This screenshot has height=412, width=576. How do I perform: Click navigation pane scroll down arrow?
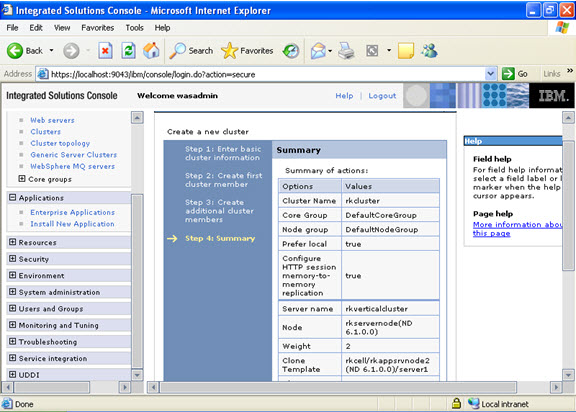pos(137,375)
